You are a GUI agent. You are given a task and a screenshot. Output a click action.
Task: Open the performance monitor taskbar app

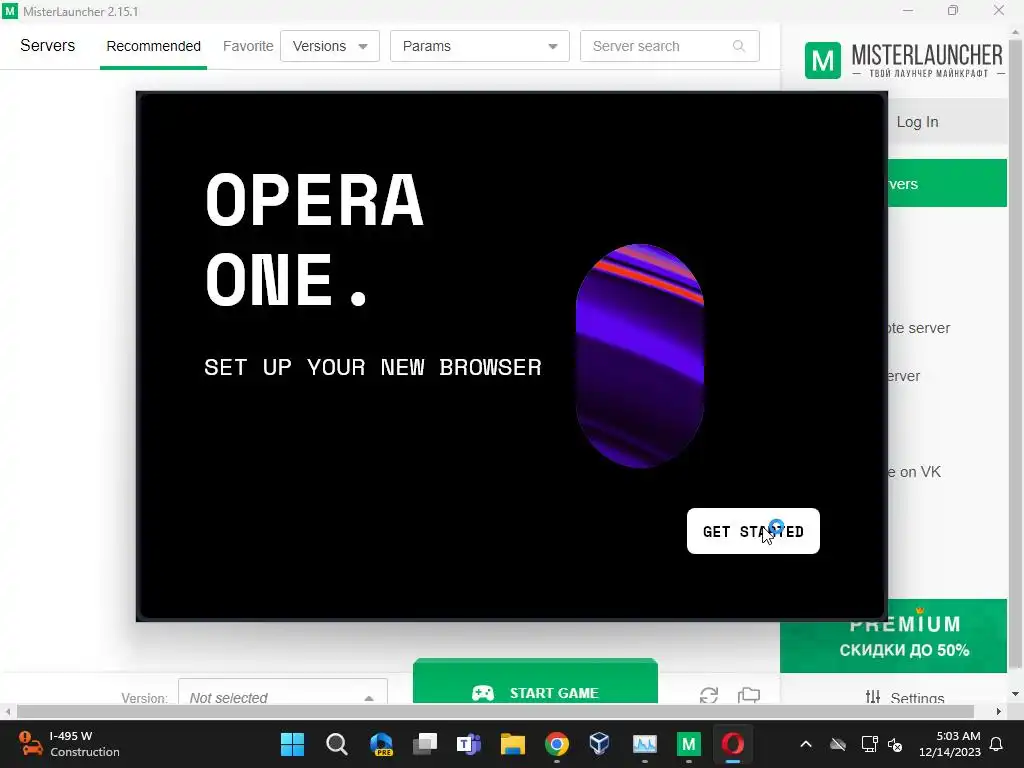(645, 744)
